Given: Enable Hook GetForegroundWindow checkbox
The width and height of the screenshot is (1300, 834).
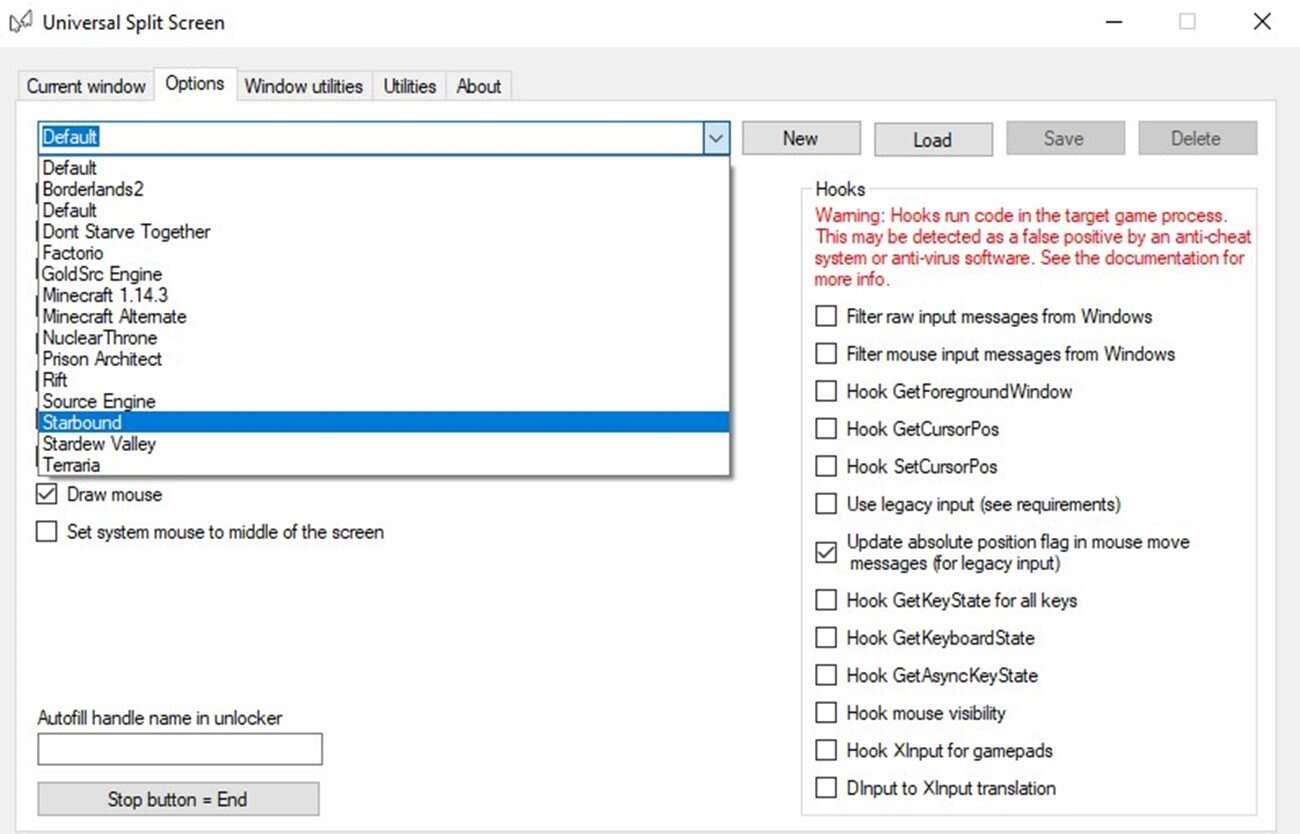Looking at the screenshot, I should (x=826, y=392).
